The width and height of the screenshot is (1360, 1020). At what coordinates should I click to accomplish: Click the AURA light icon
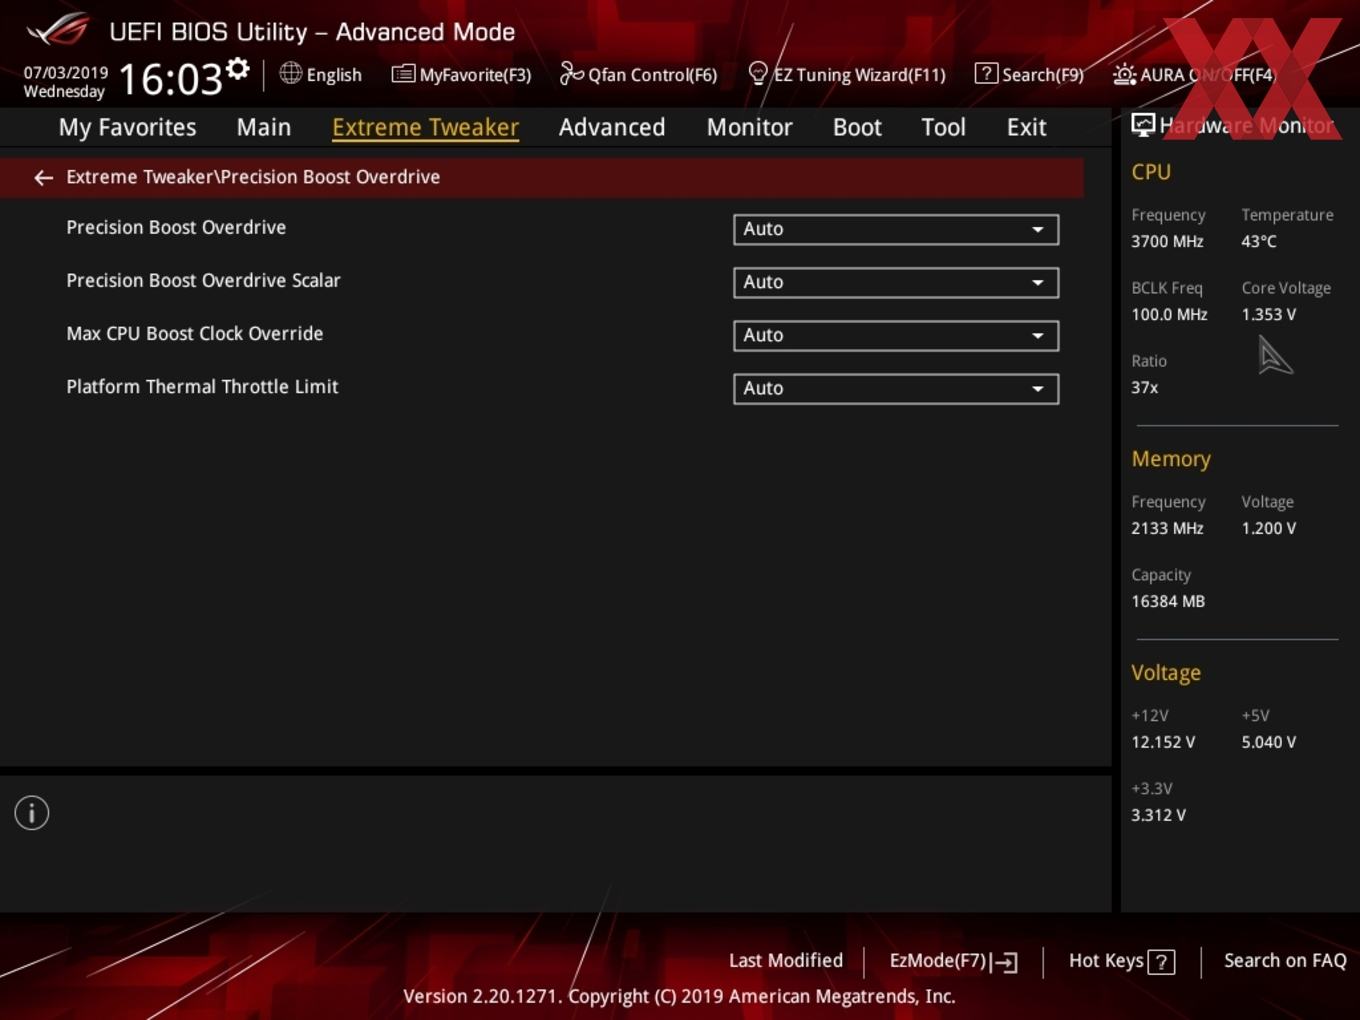[1124, 74]
